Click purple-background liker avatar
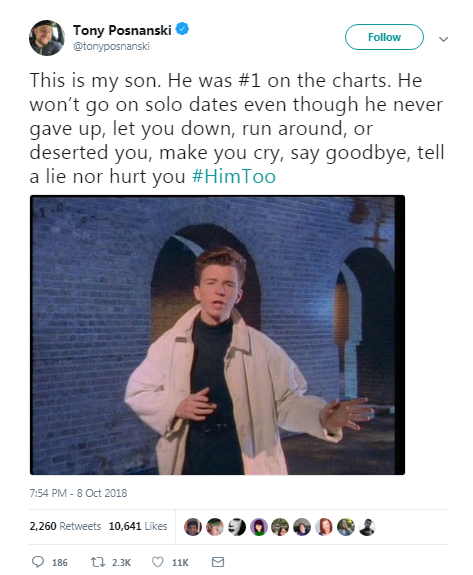473x575 pixels. 258,527
